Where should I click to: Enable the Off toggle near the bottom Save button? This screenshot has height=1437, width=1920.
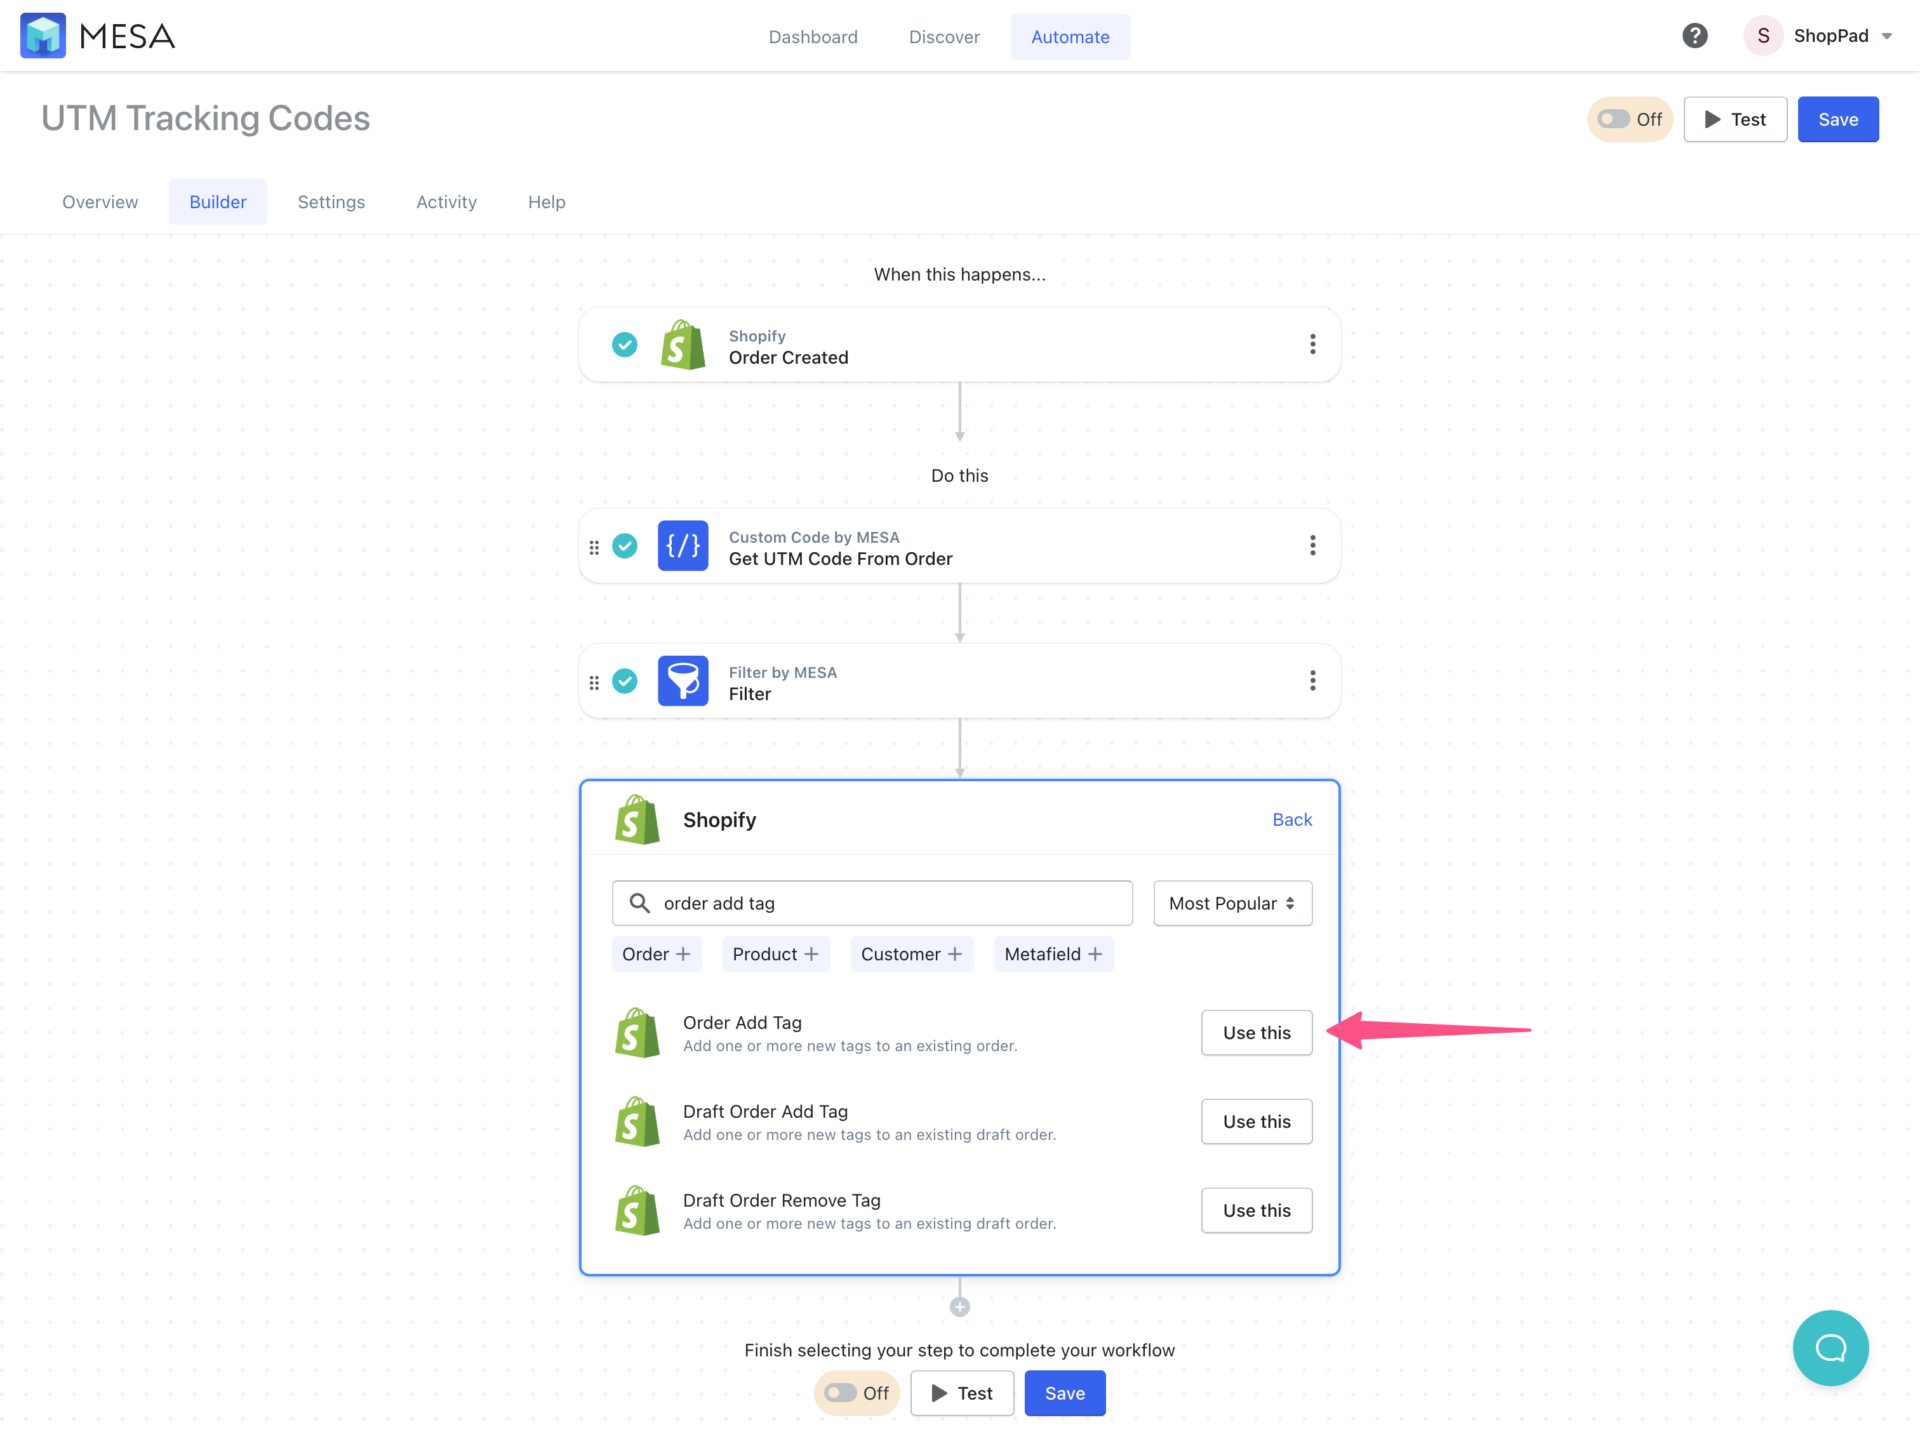840,1393
